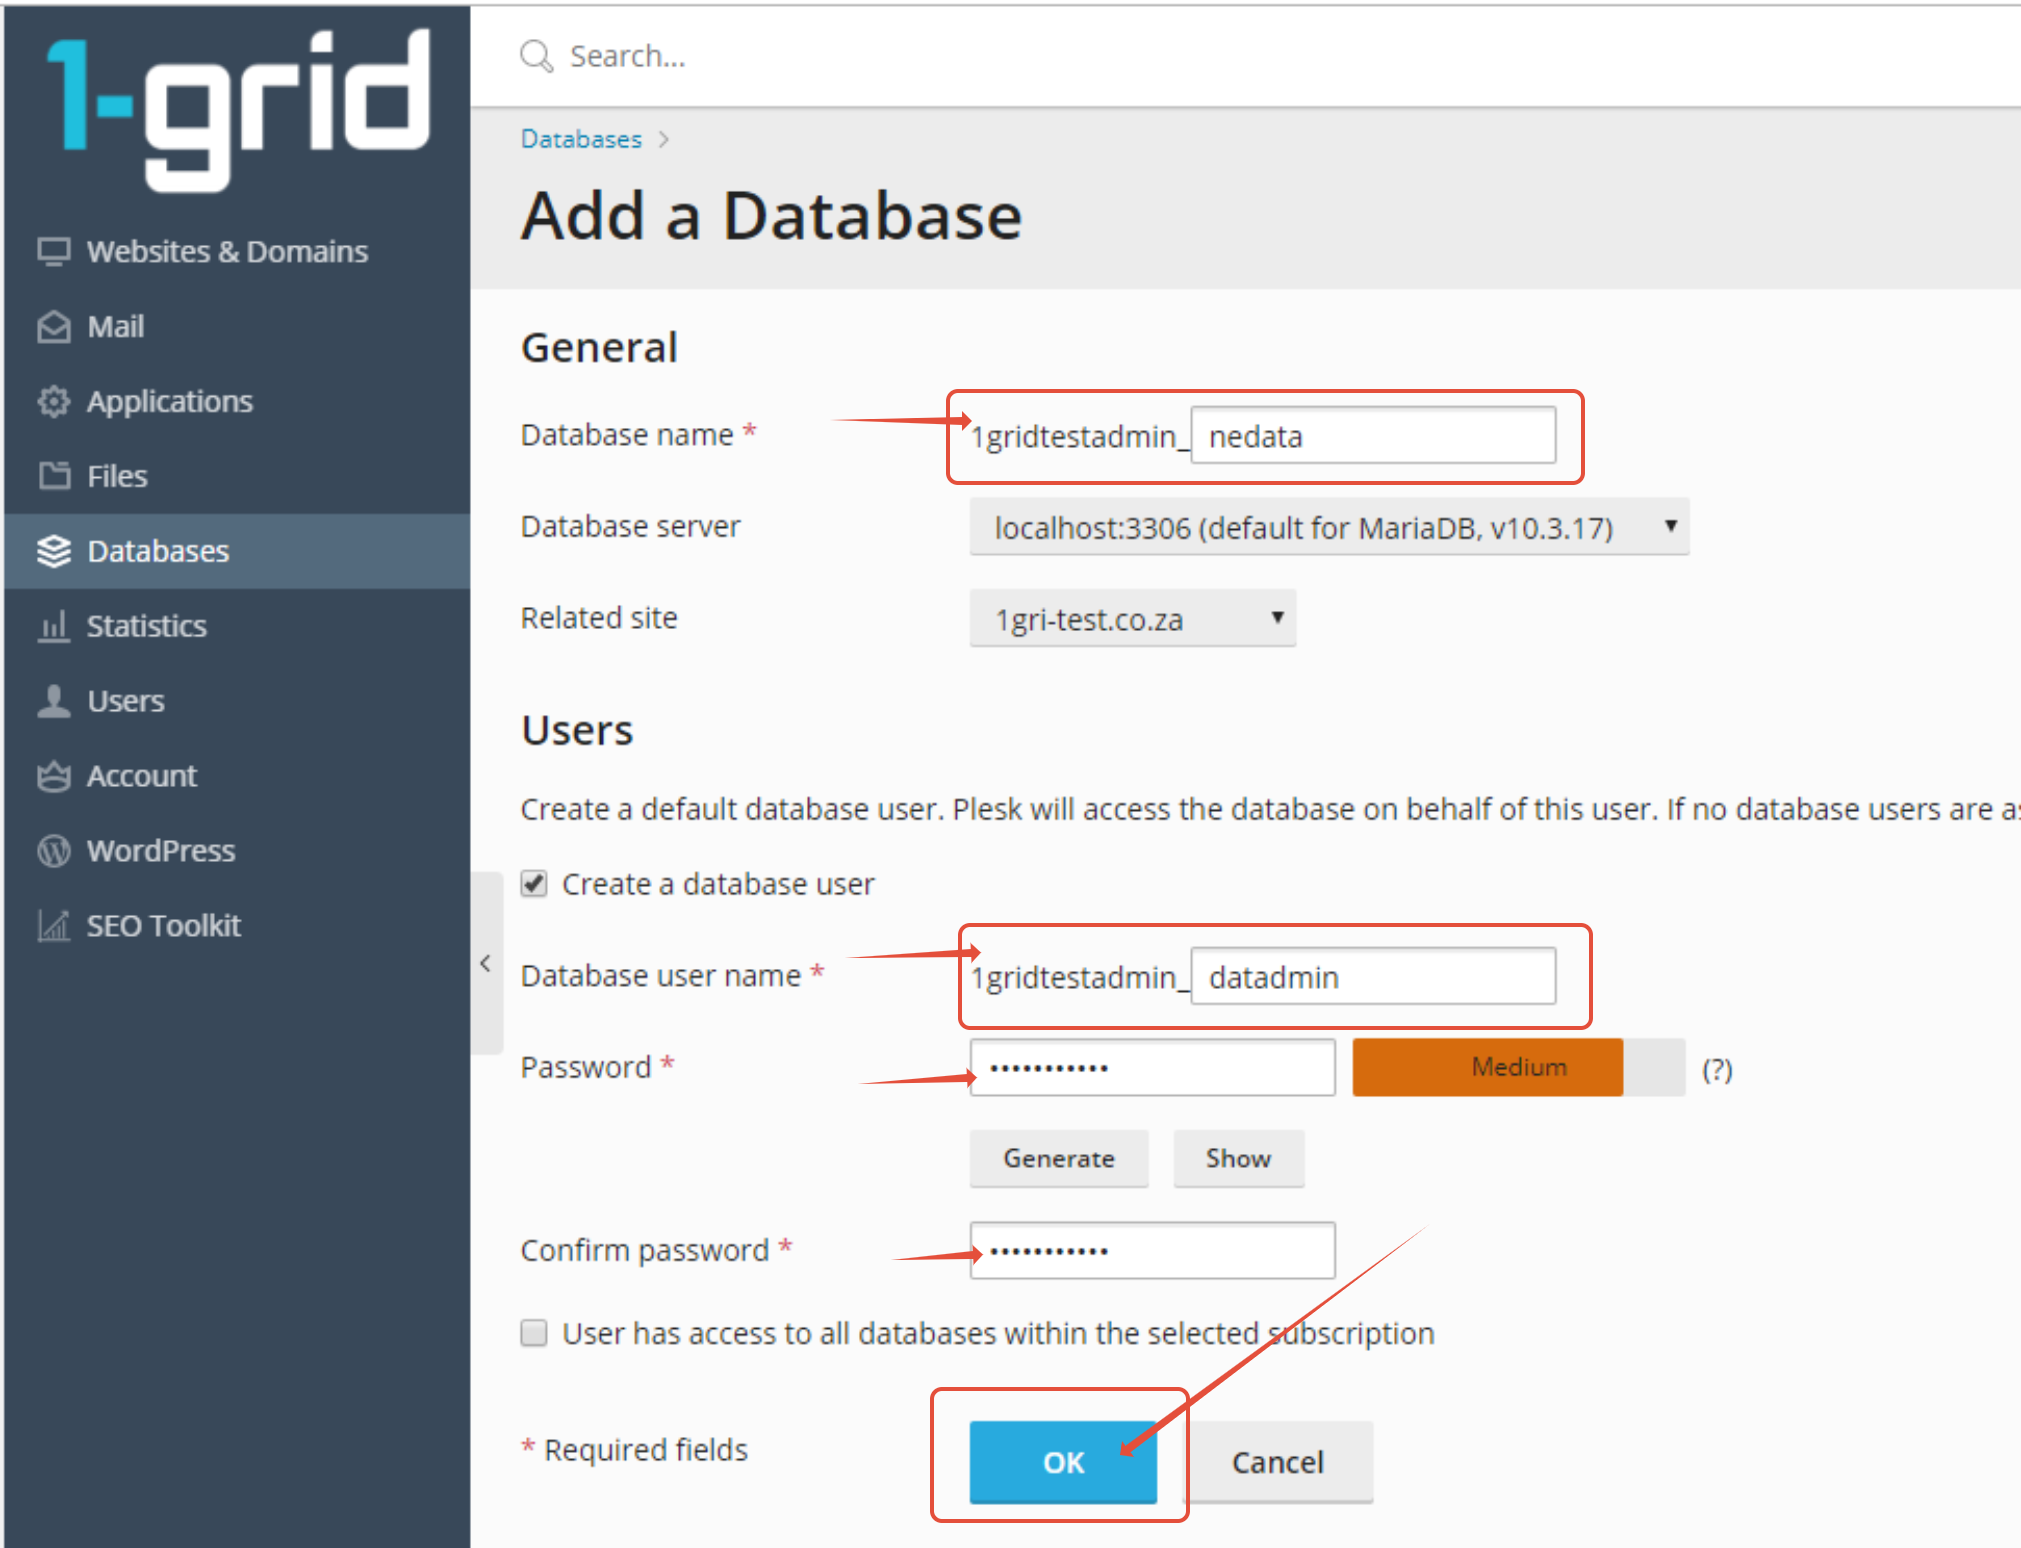Click the Database name input field
Screen dimensions: 2021x1548
point(1372,436)
